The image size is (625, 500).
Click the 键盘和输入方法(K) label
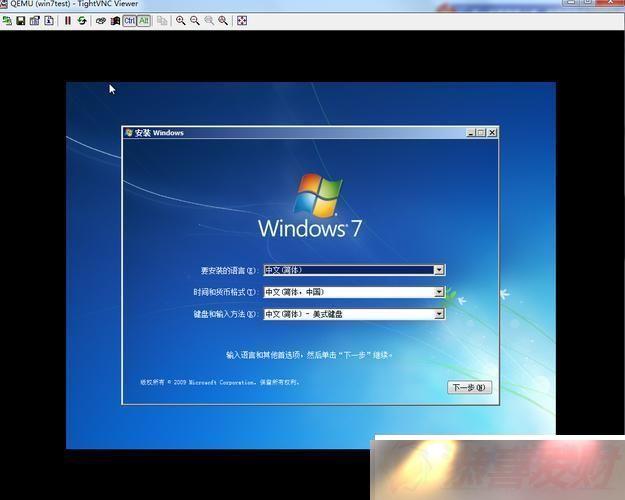tap(226, 314)
